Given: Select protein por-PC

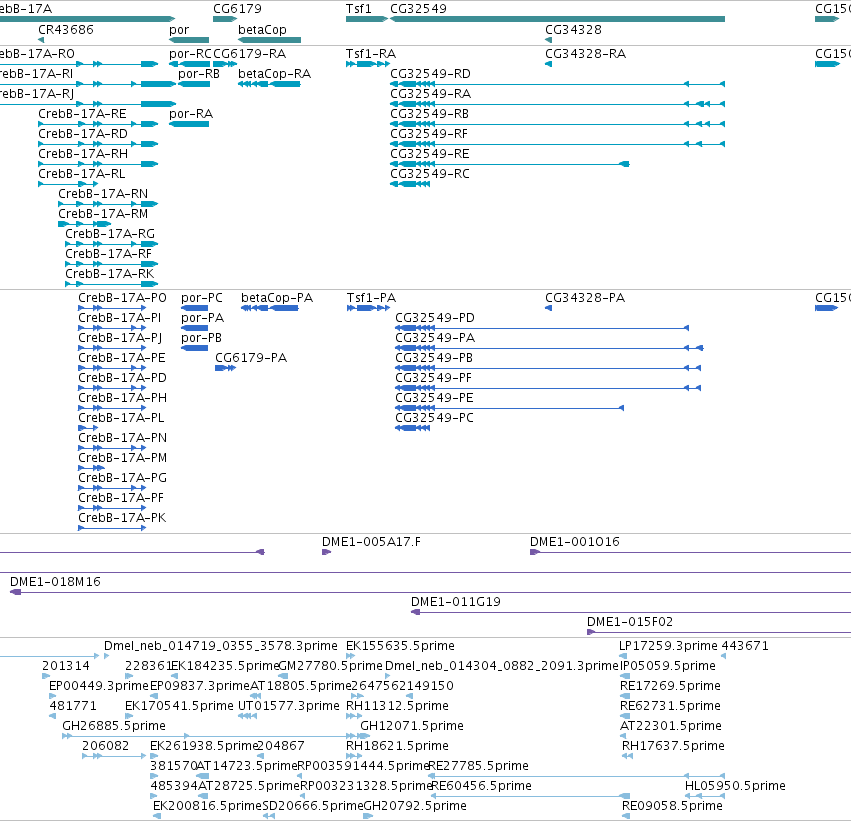Looking at the screenshot, I should pyautogui.click(x=202, y=298).
